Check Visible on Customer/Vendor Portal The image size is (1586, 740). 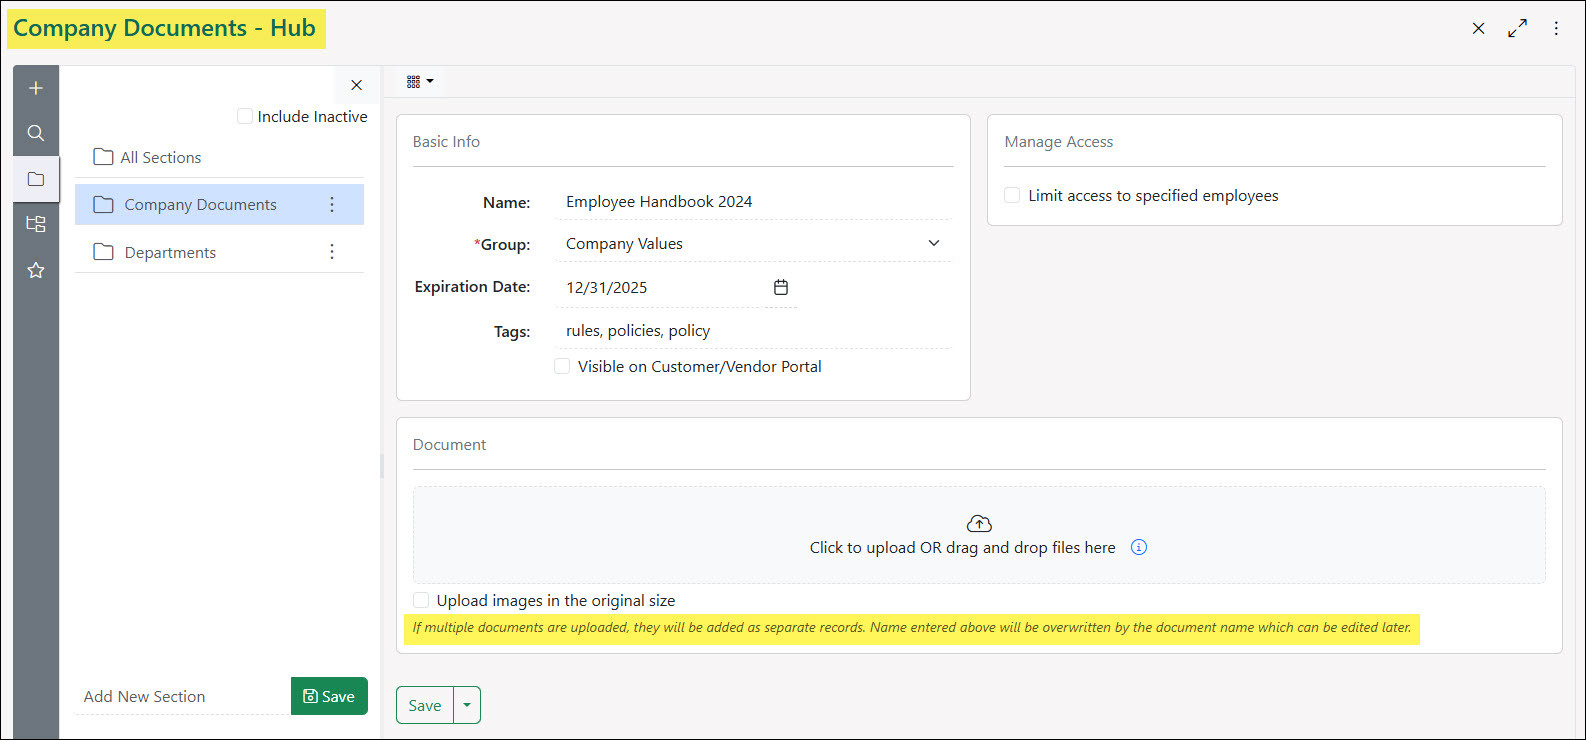click(x=562, y=366)
